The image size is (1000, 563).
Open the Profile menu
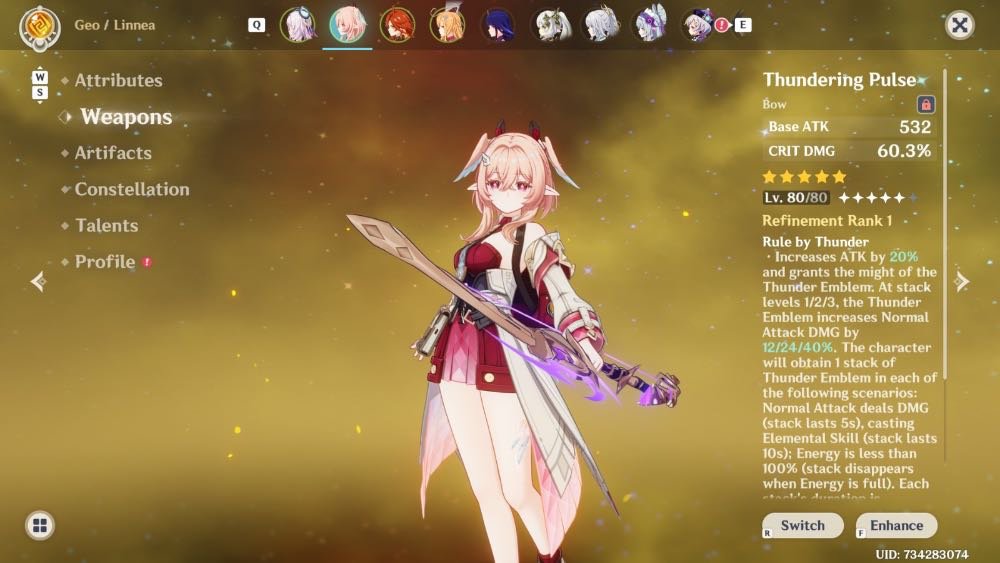[x=105, y=262]
